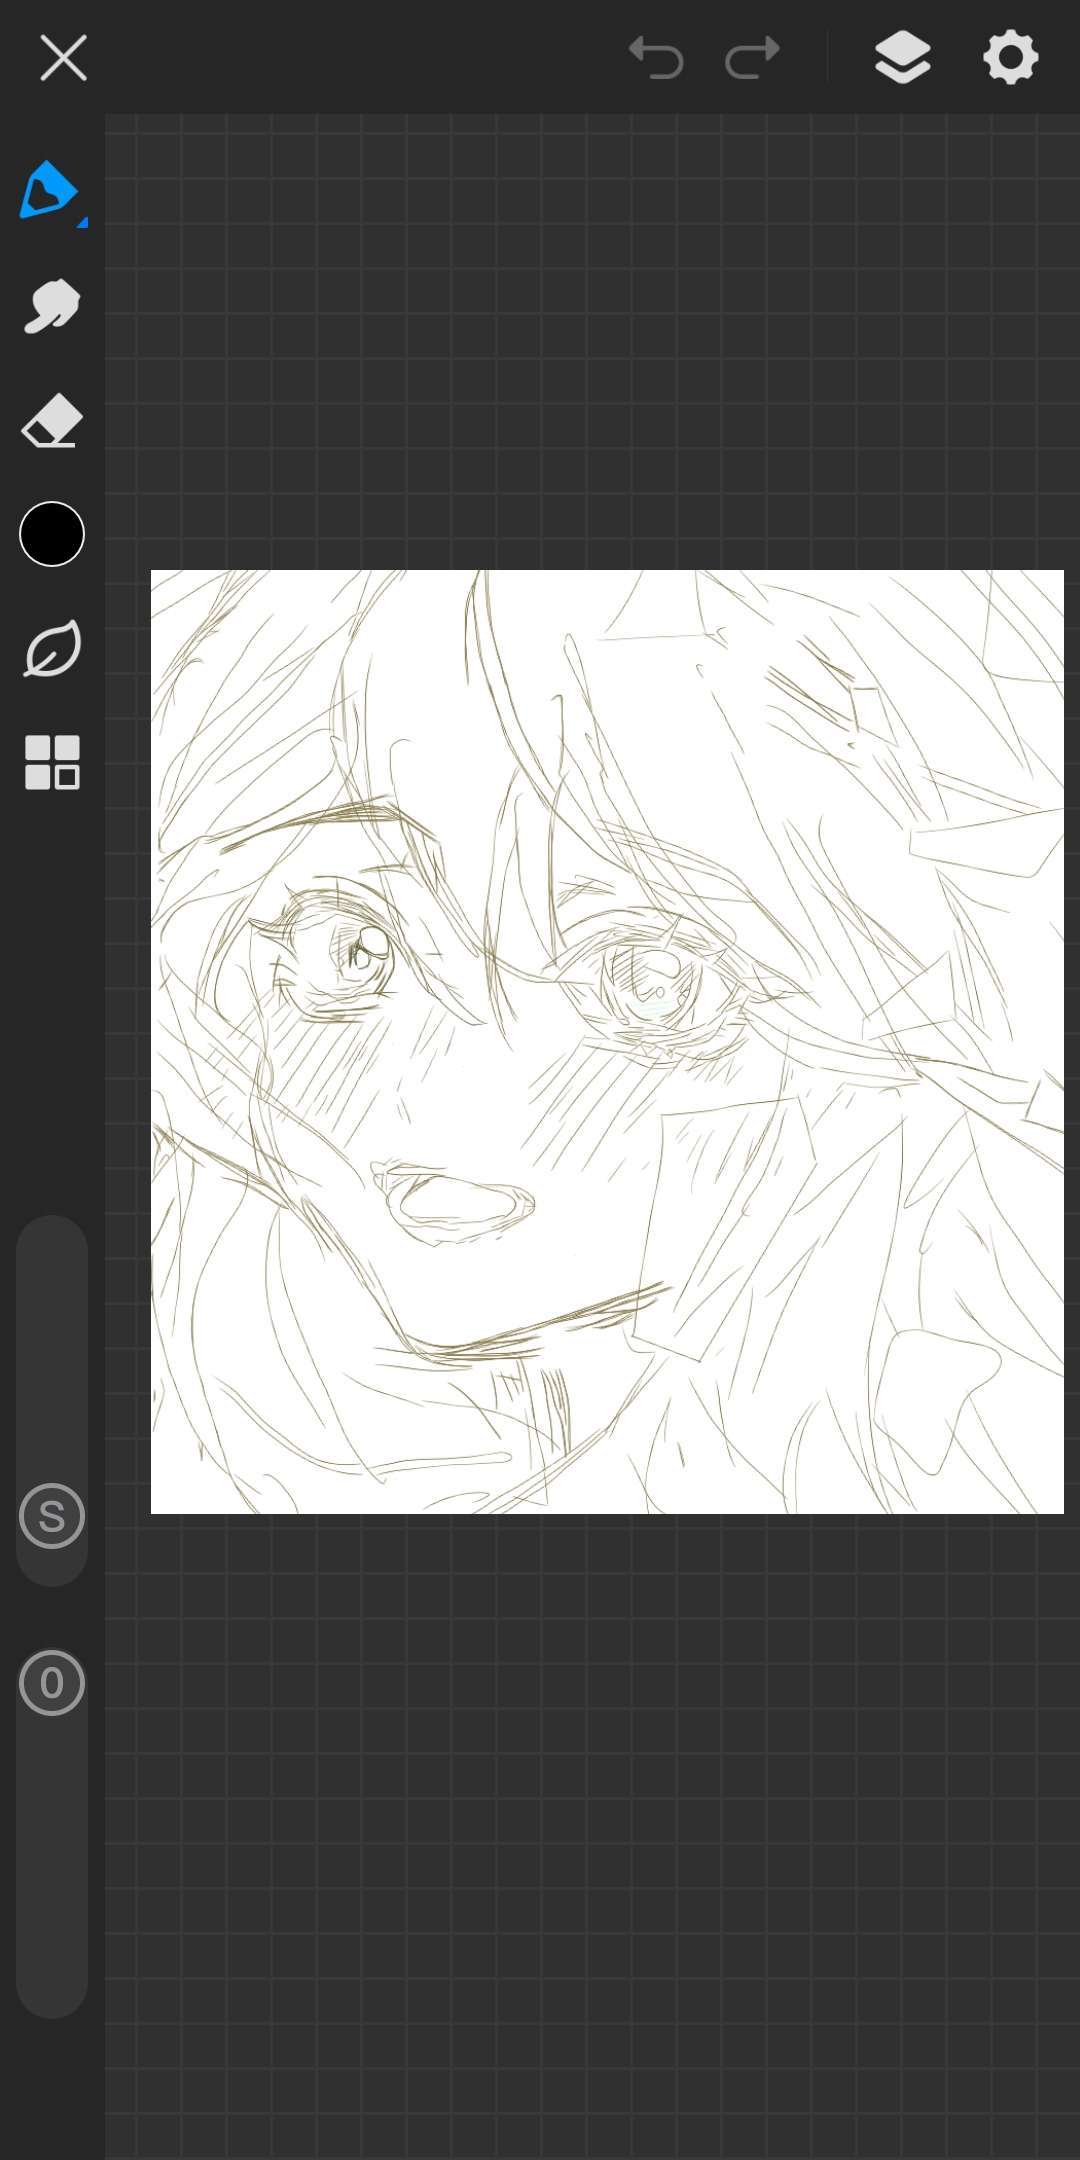Expand brush options via the small blue triangle
This screenshot has height=2160, width=1080.
(82, 222)
